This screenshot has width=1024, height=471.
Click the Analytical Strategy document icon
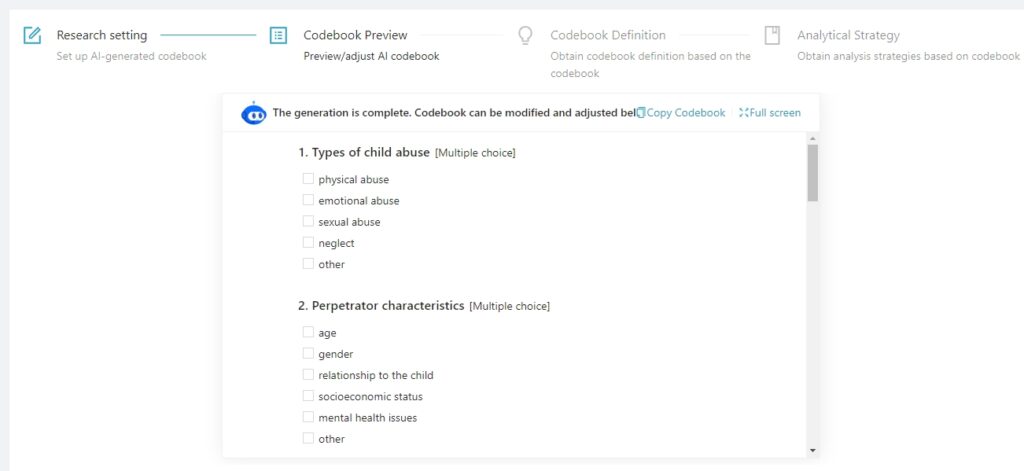[772, 35]
